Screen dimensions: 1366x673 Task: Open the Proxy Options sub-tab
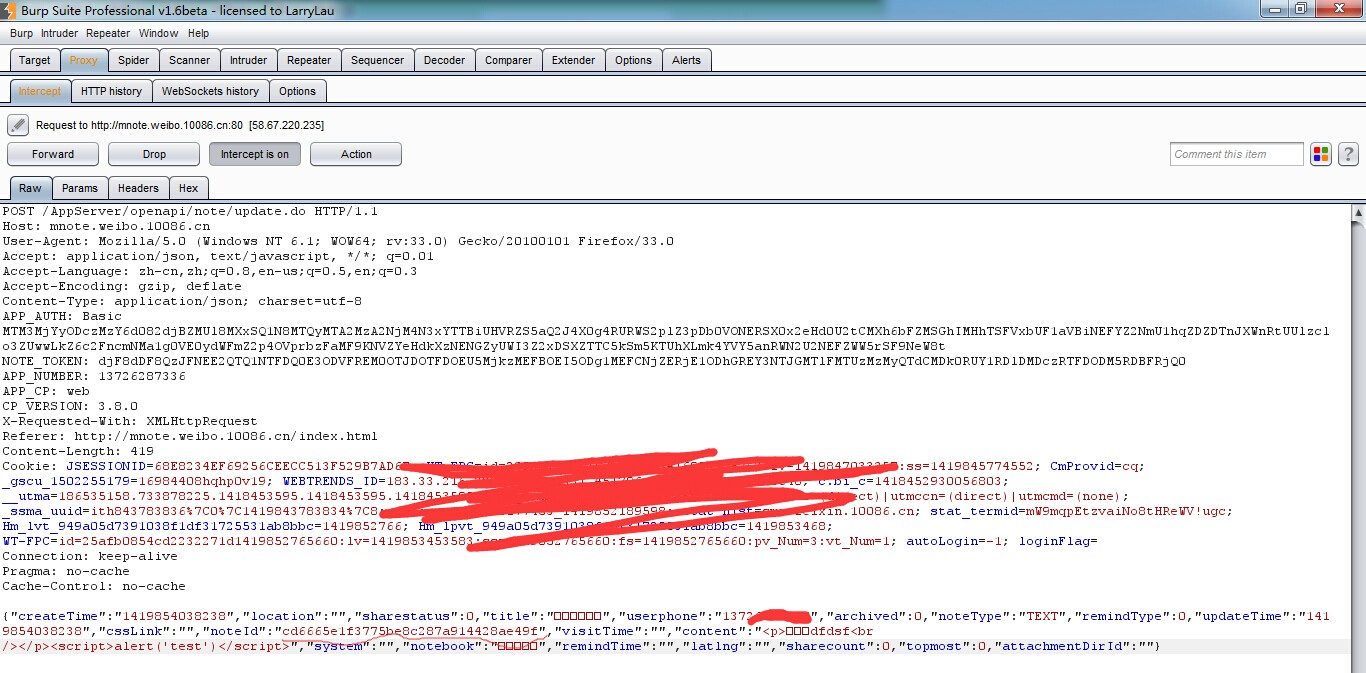click(298, 91)
